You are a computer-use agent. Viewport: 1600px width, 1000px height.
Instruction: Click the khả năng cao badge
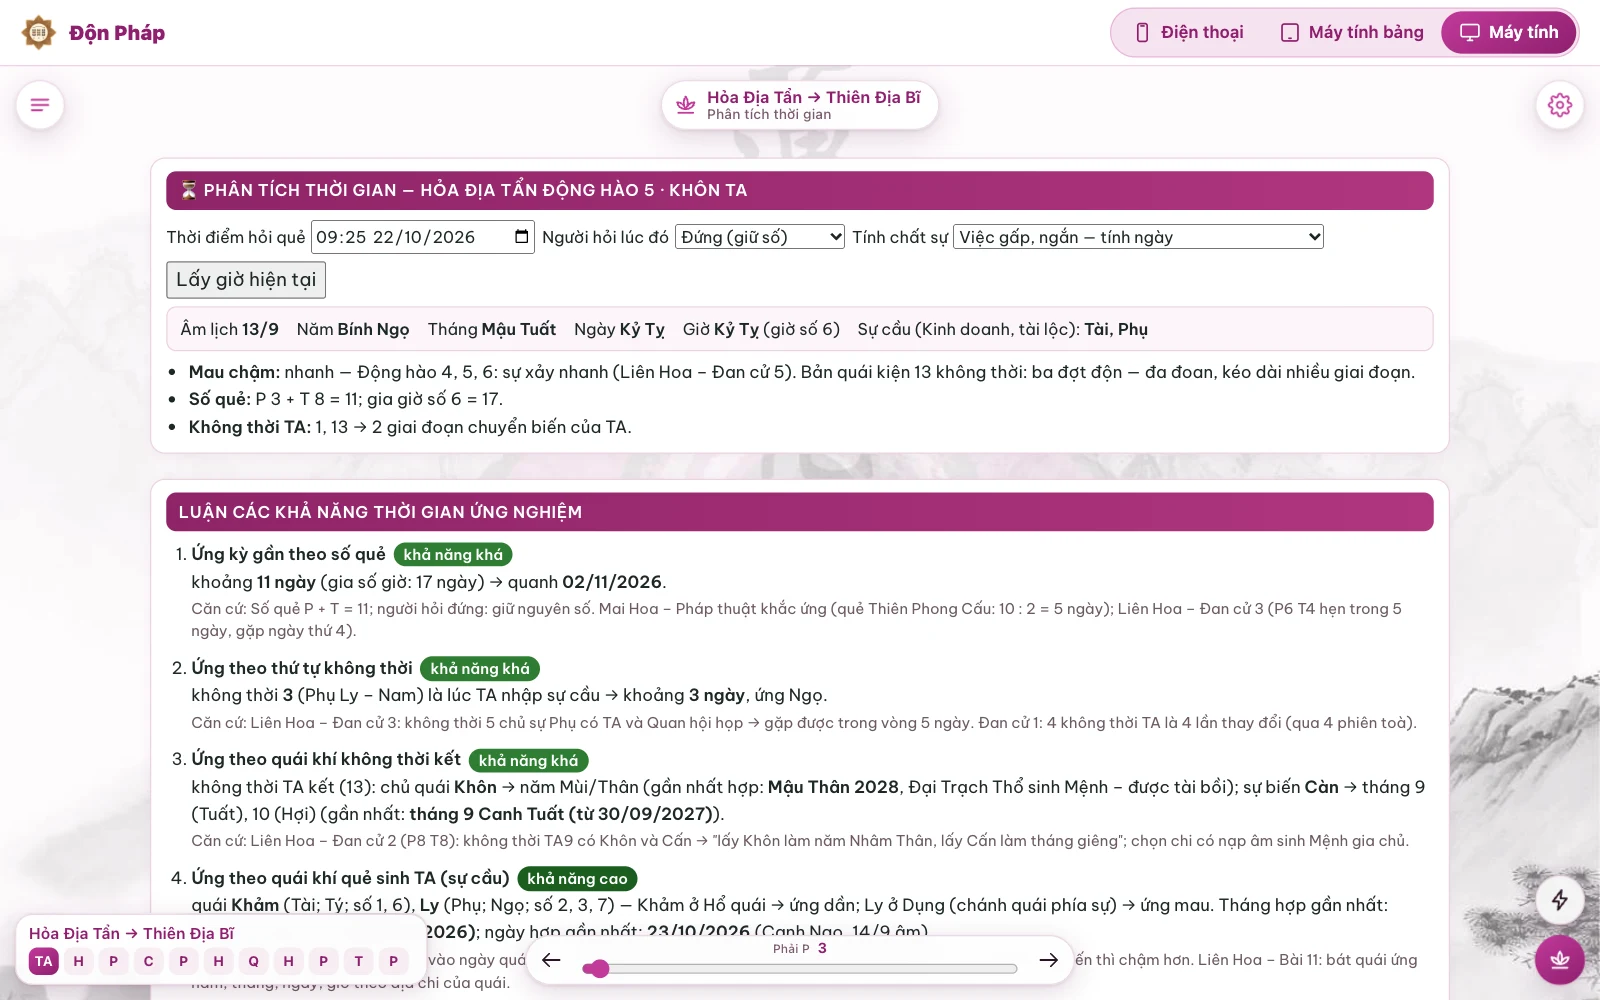tap(577, 879)
